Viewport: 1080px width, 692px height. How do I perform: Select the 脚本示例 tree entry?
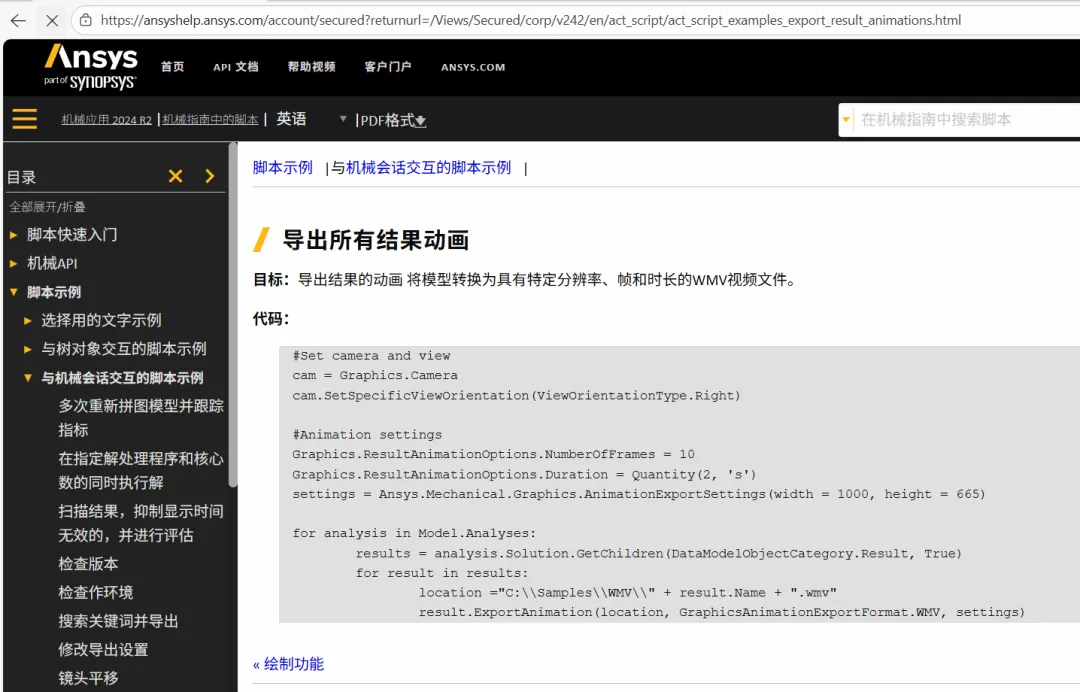pos(54,292)
